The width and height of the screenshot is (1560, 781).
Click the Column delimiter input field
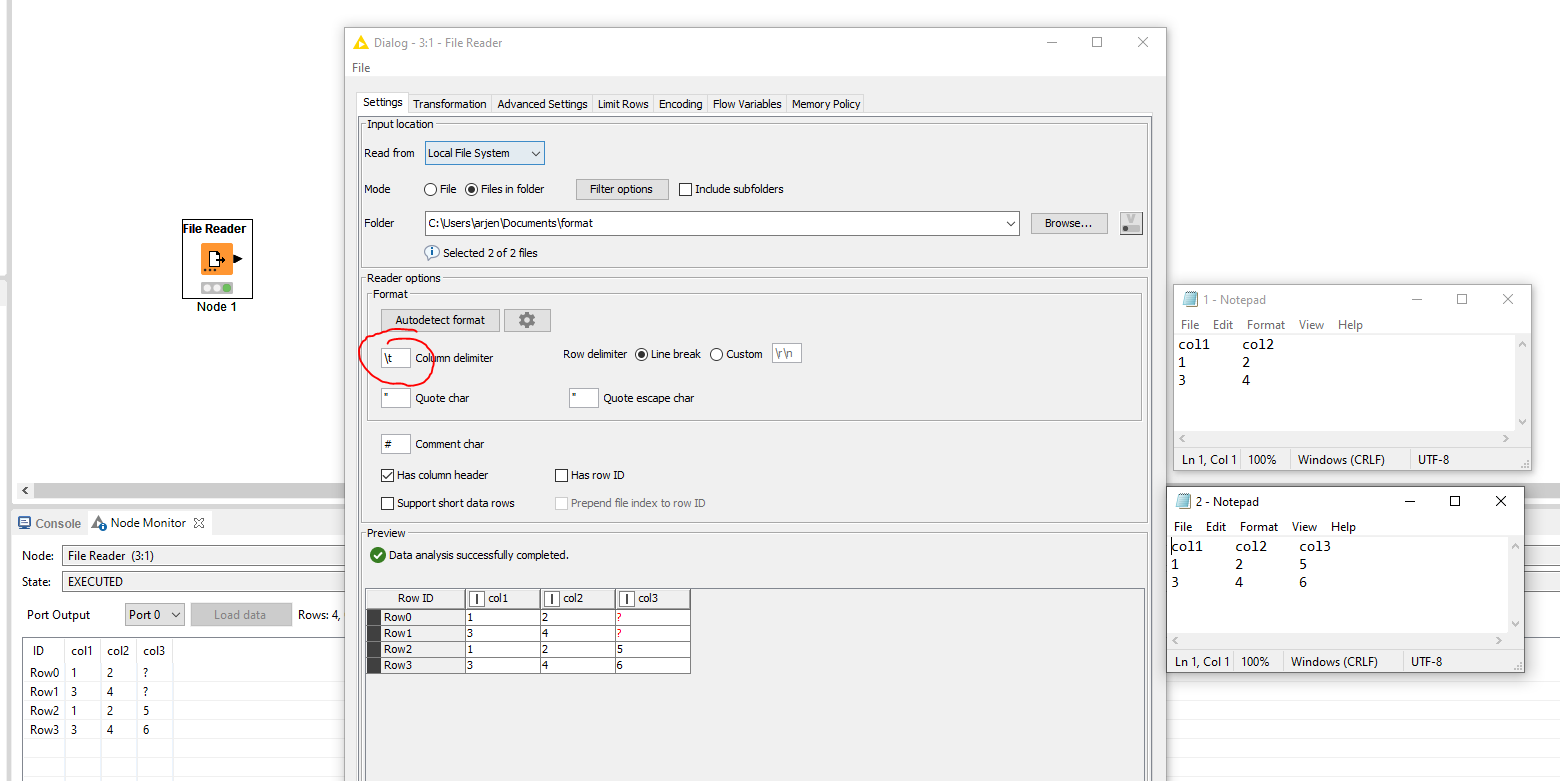coord(396,357)
